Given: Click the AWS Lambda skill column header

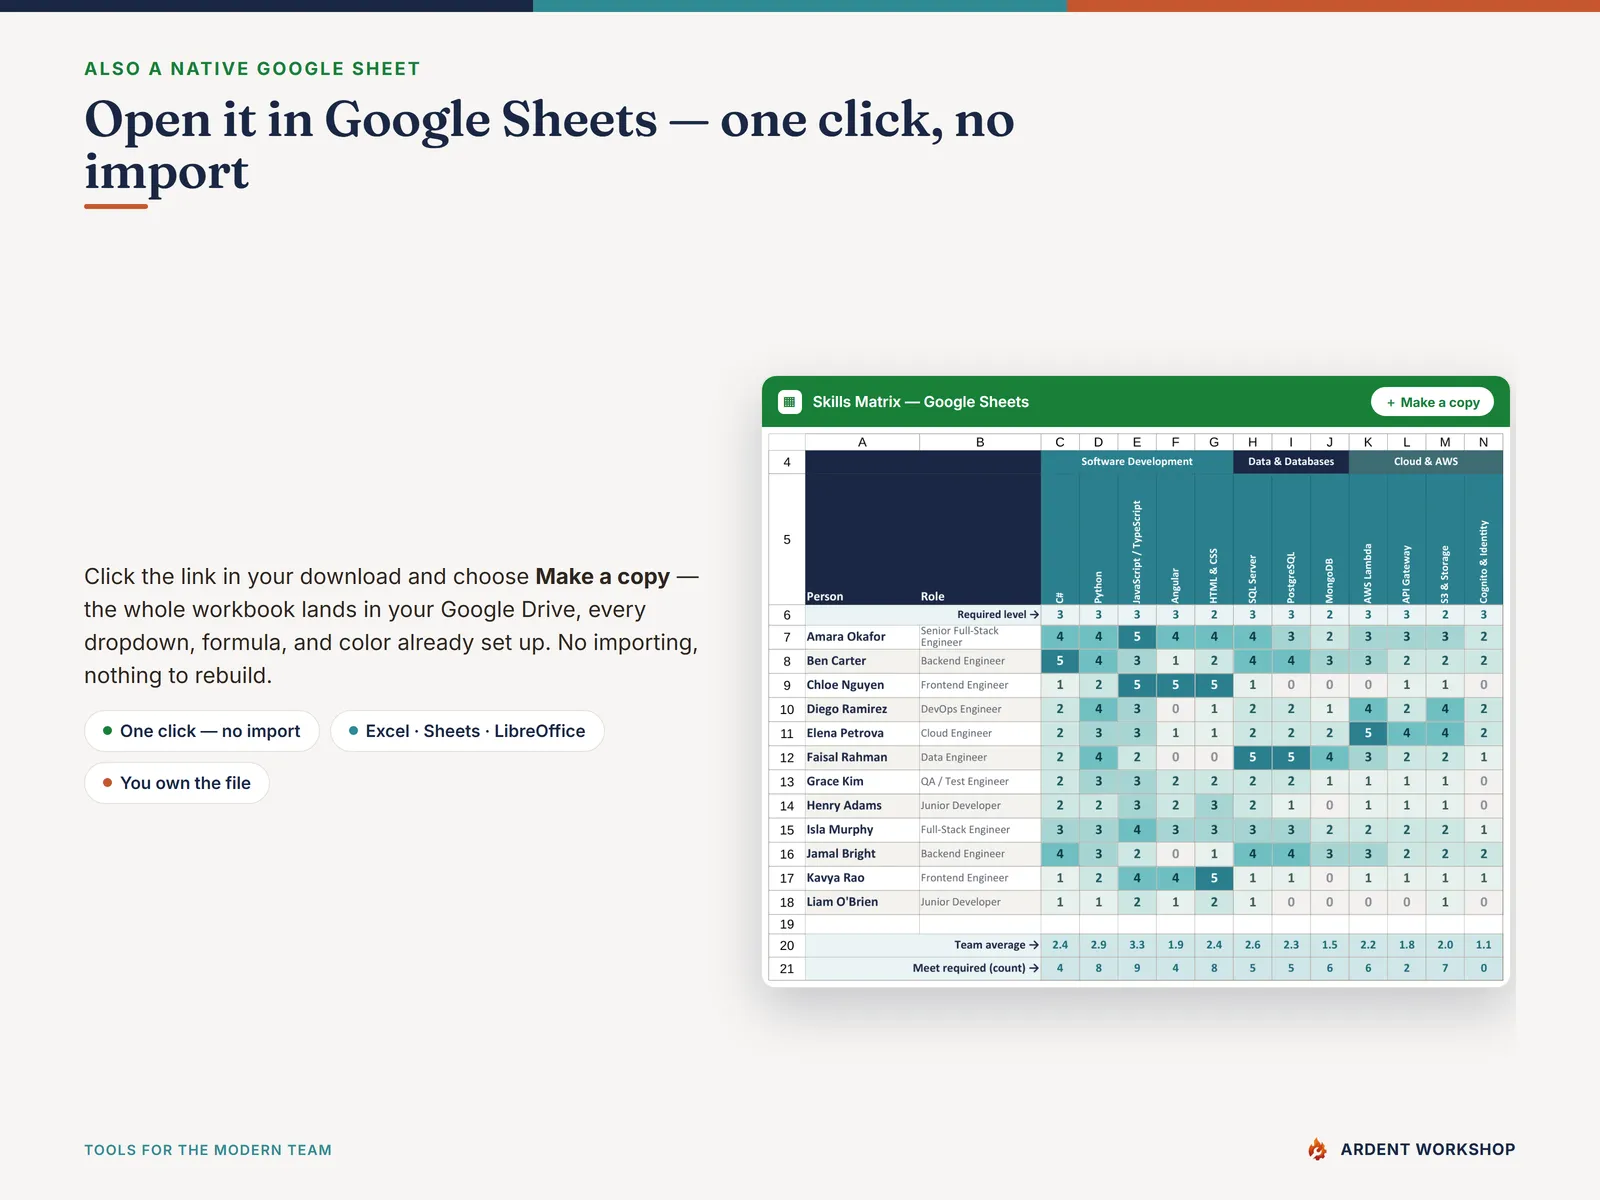Looking at the screenshot, I should click(1368, 540).
